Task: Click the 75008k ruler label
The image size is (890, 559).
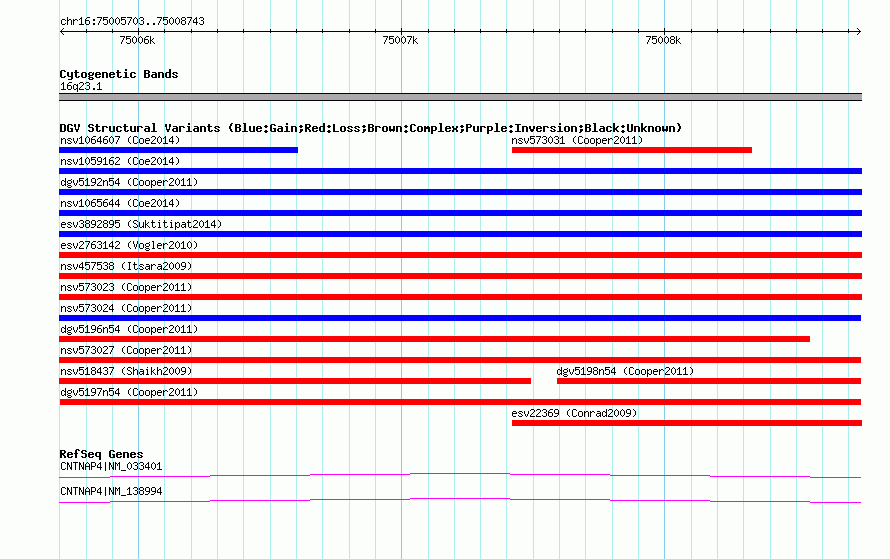Action: (663, 40)
